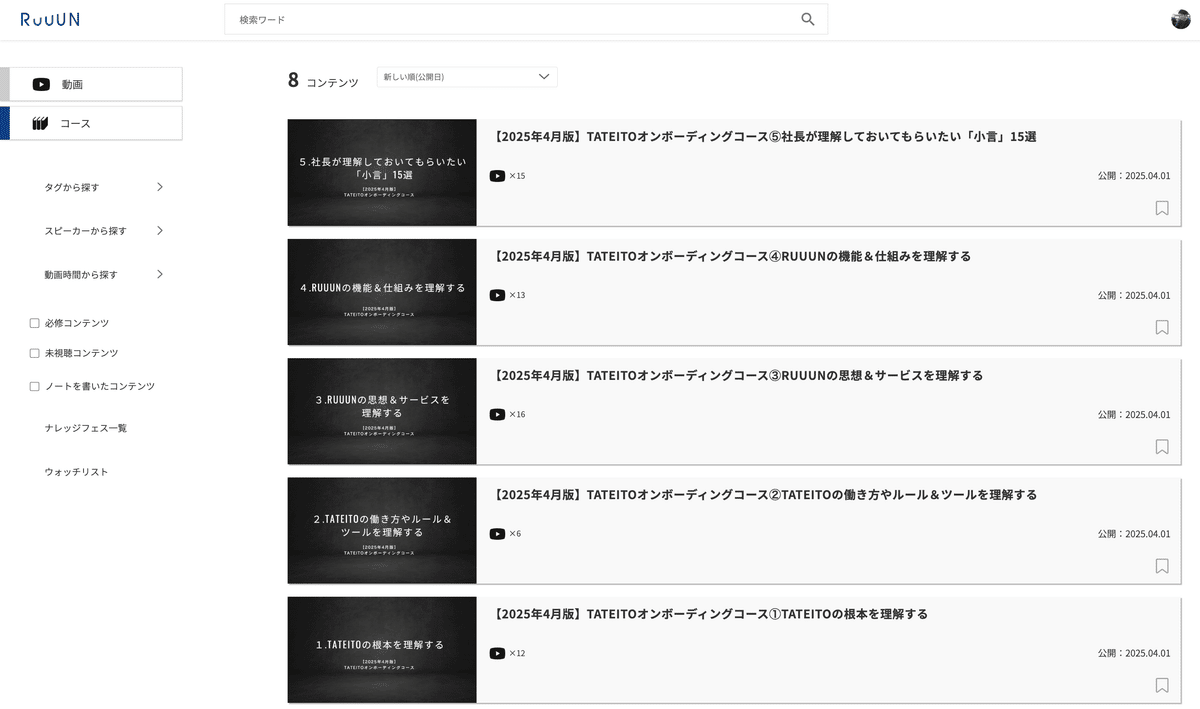
Task: Click the user avatar icon top right
Action: click(1180, 18)
